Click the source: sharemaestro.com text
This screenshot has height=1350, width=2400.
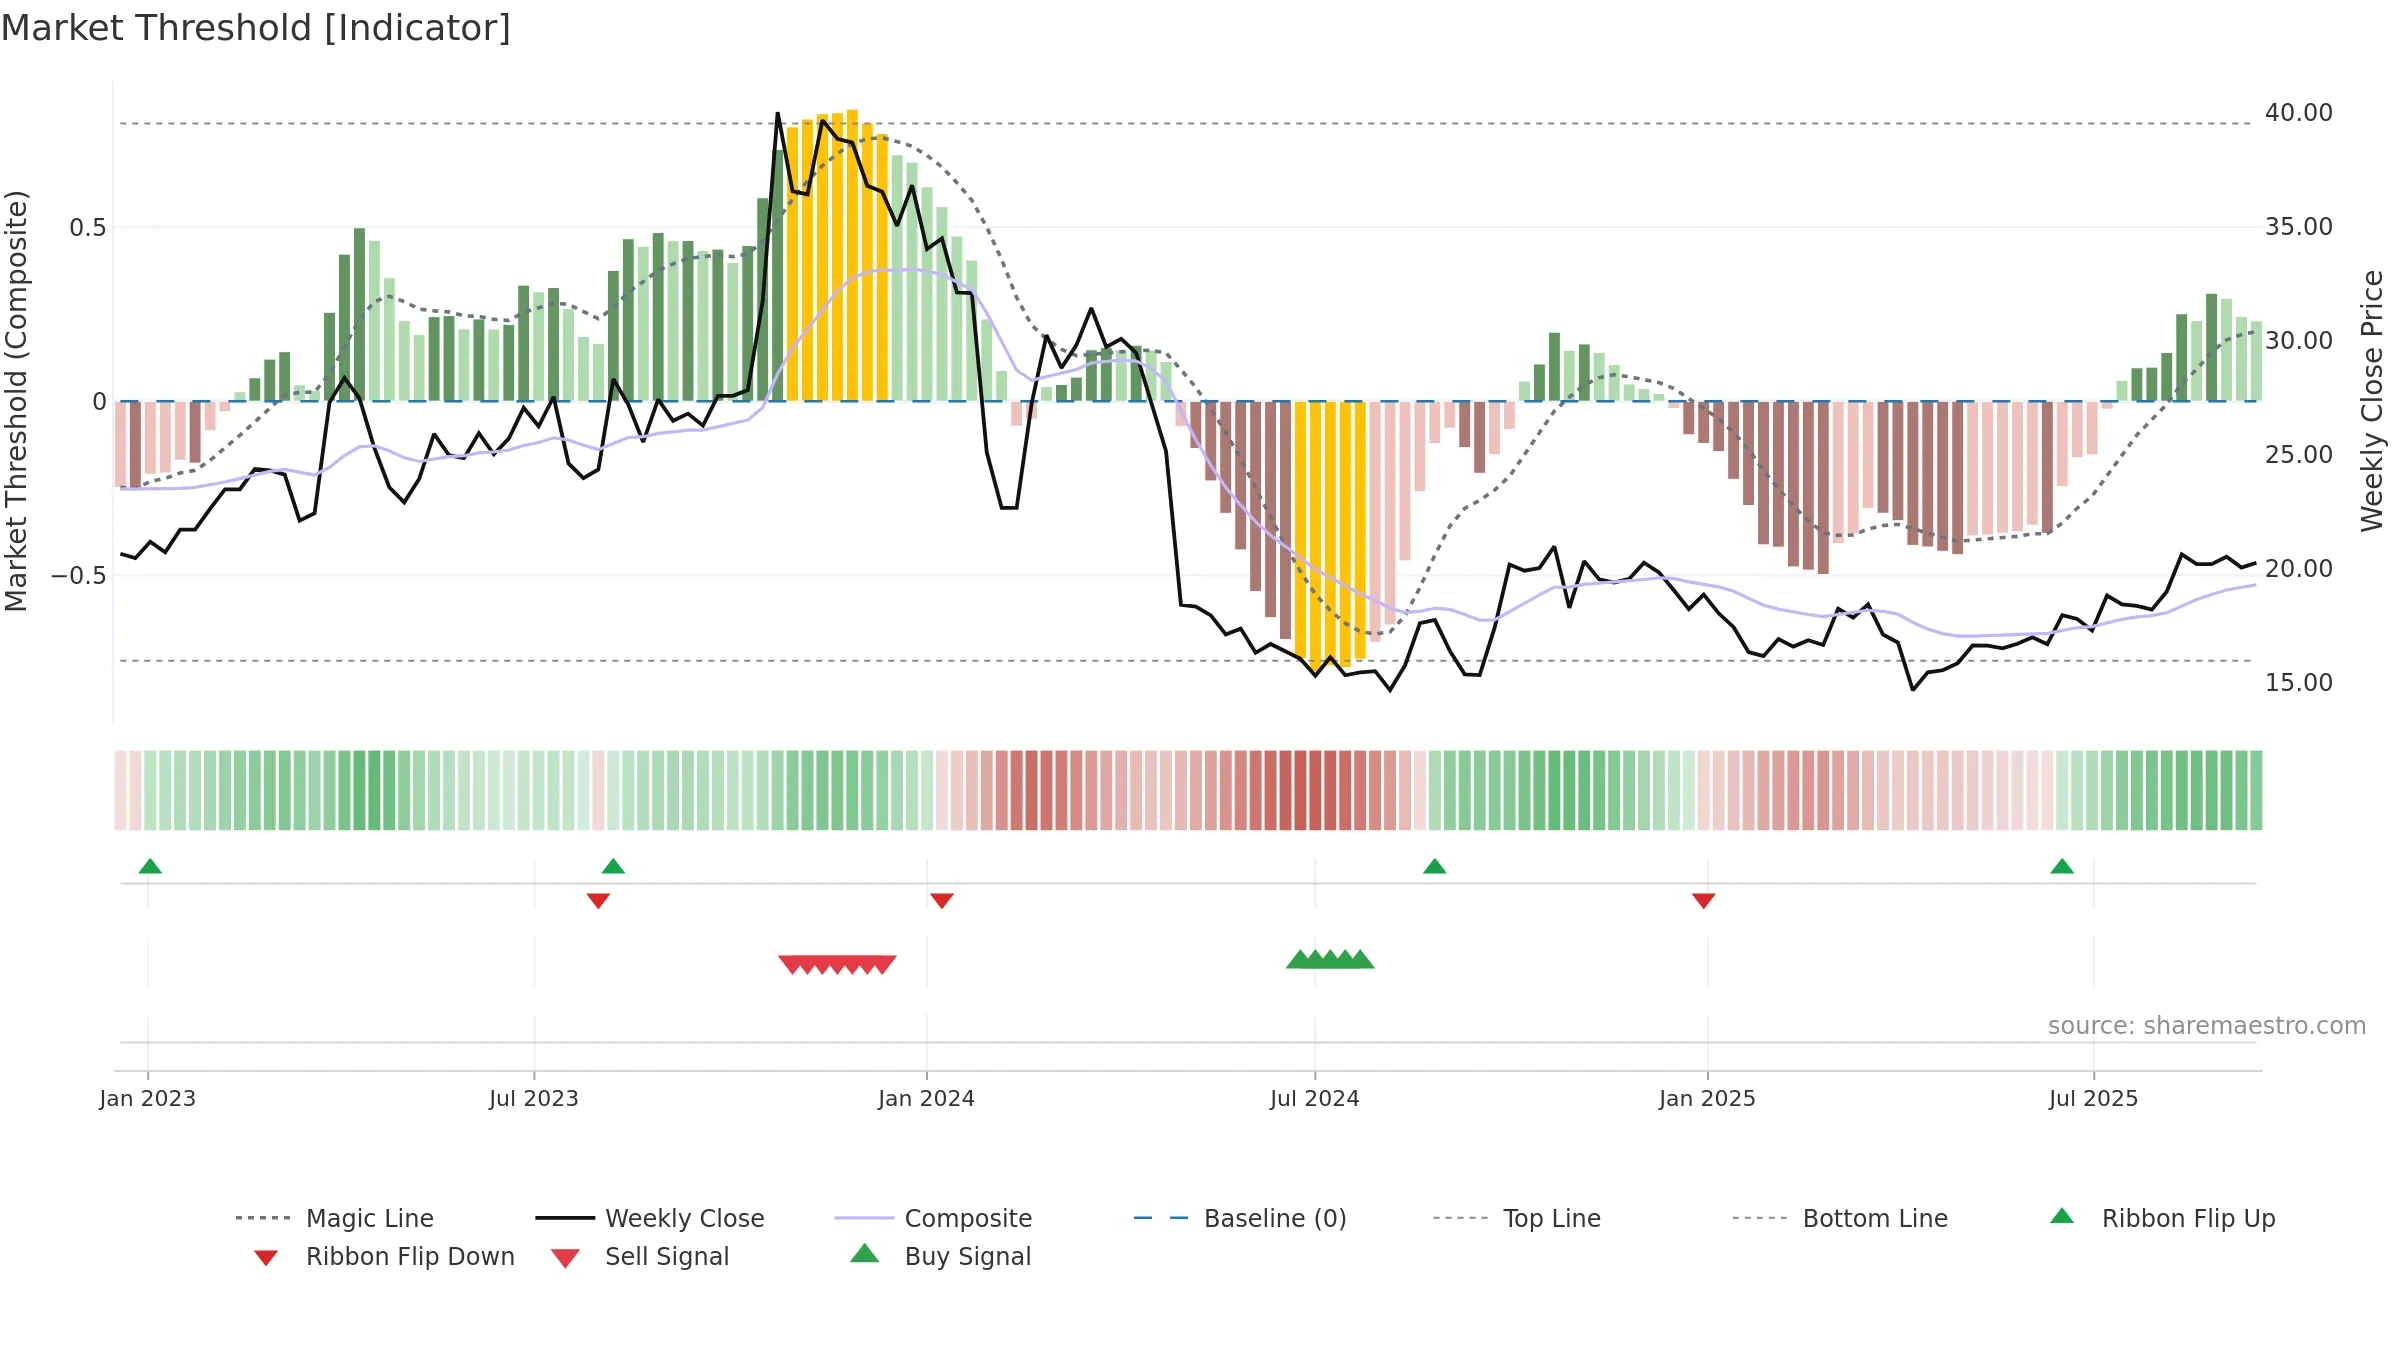[x=2207, y=1026]
